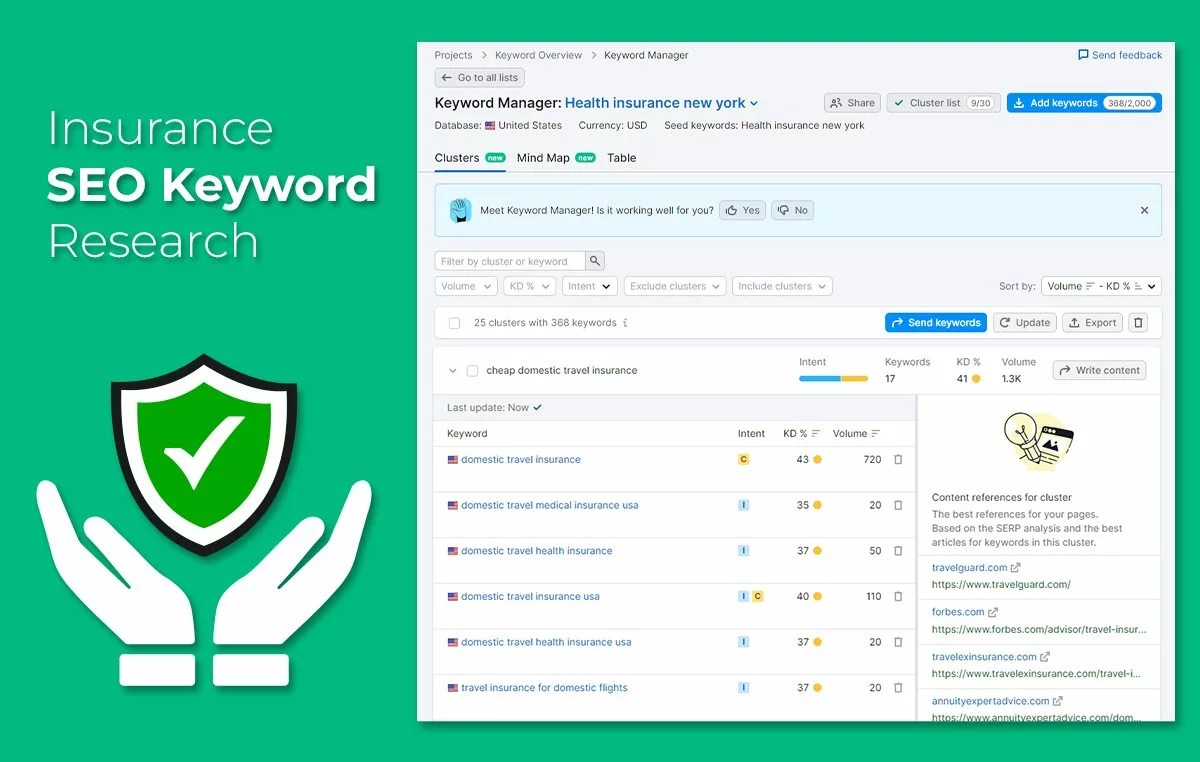Click the KD % column sort icon

pyautogui.click(x=816, y=434)
